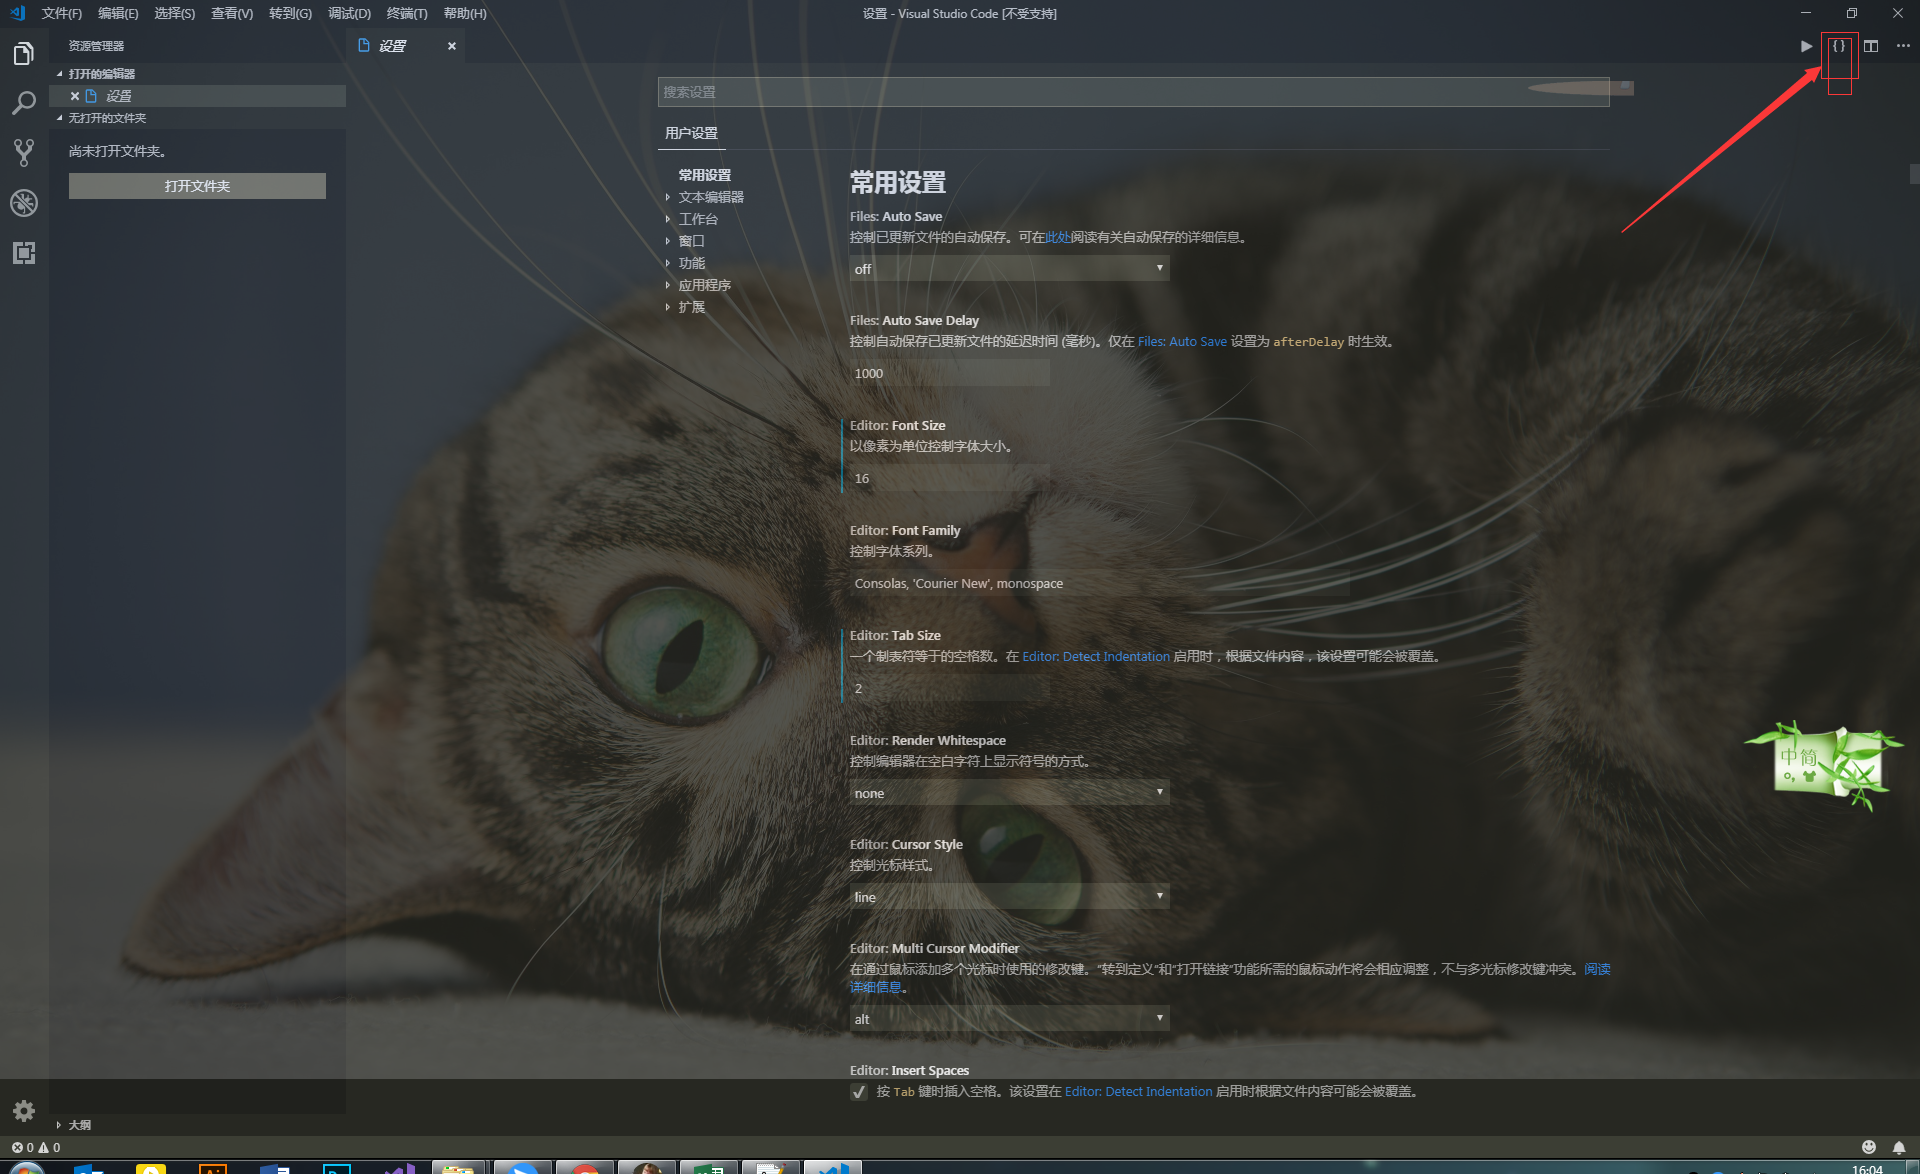Click the notifications bell in status bar
1920x1174 pixels.
coord(1898,1147)
